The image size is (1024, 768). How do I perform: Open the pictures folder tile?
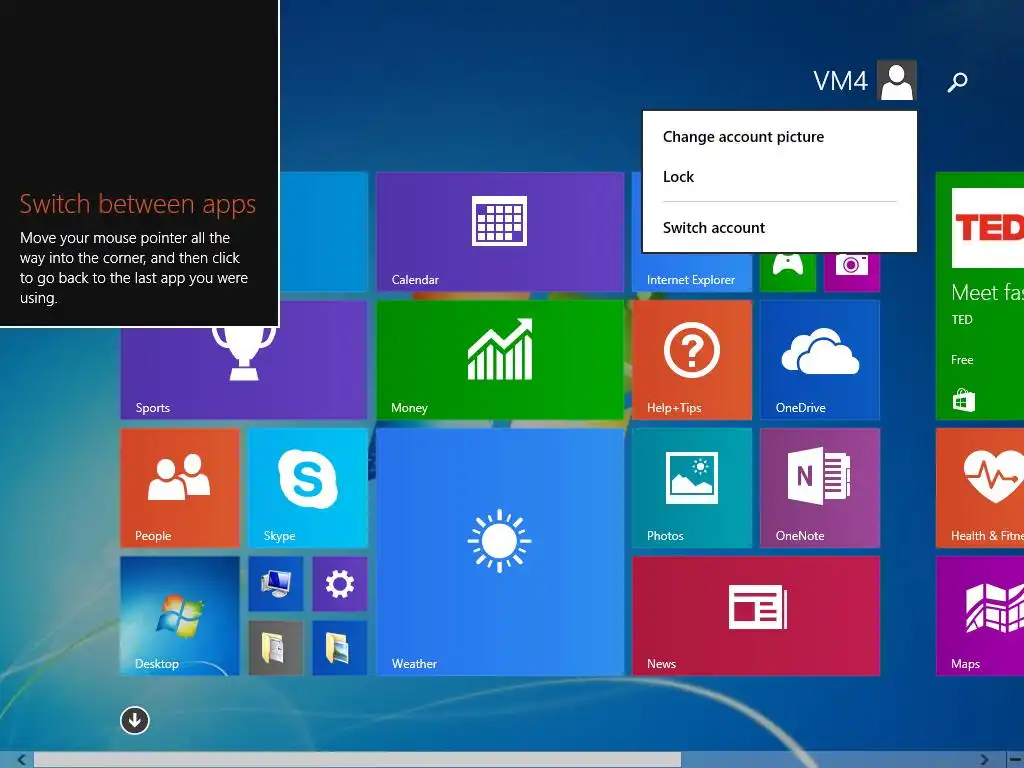[340, 648]
